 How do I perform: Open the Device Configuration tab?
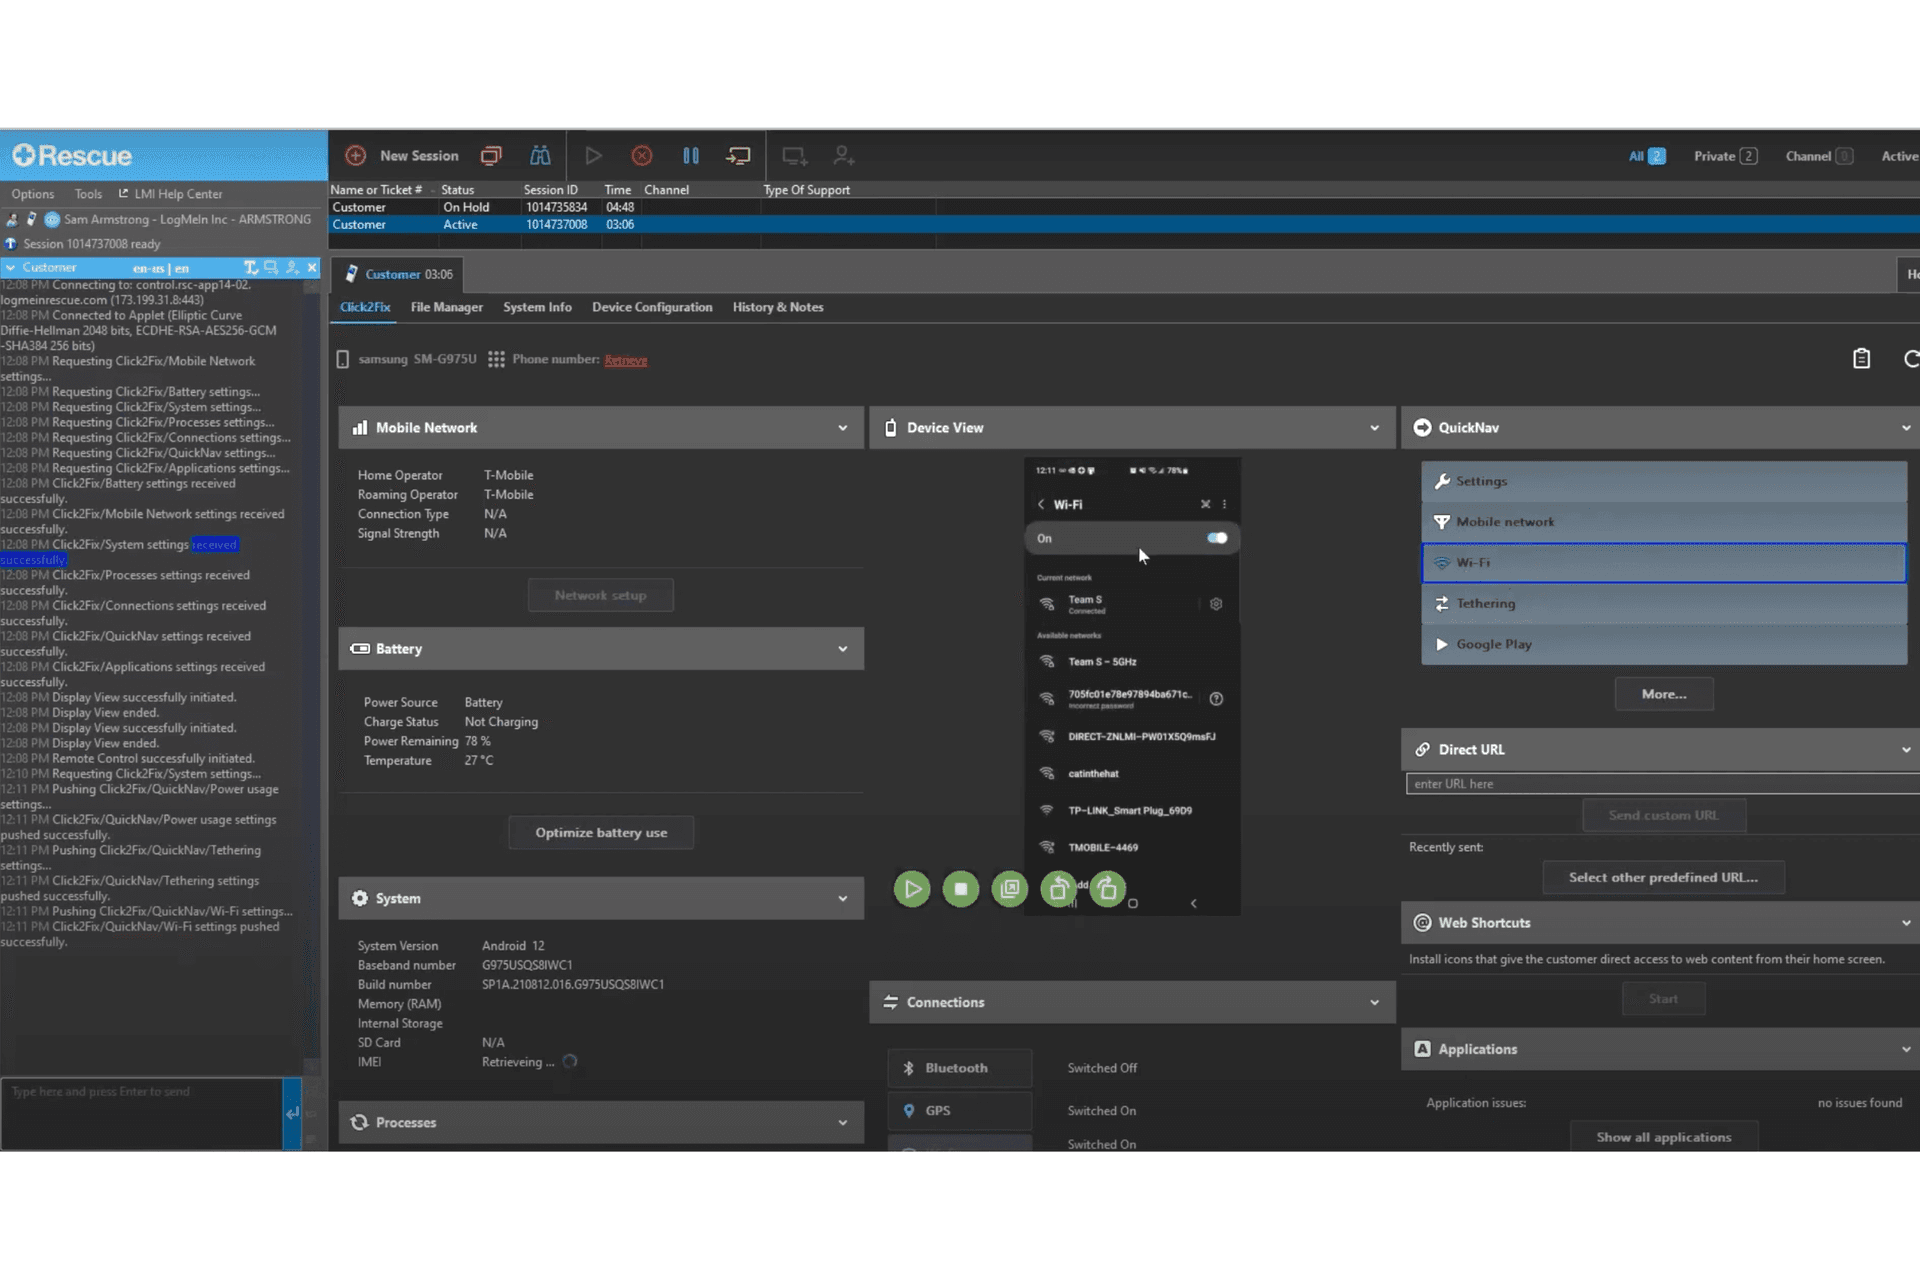point(652,307)
